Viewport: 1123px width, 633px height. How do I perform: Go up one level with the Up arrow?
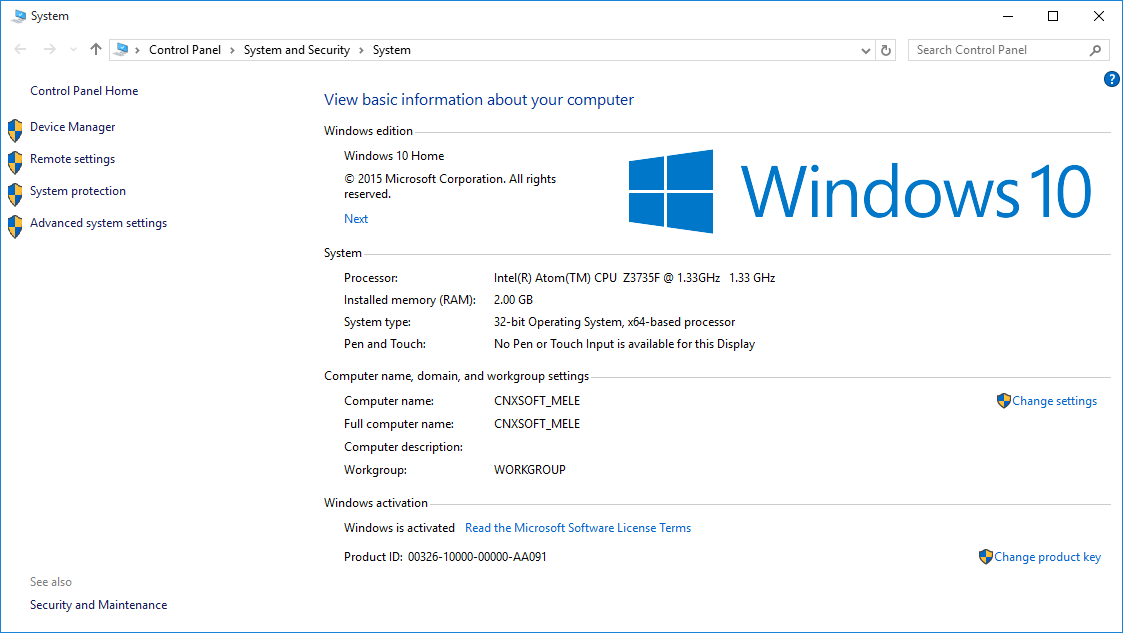point(96,49)
